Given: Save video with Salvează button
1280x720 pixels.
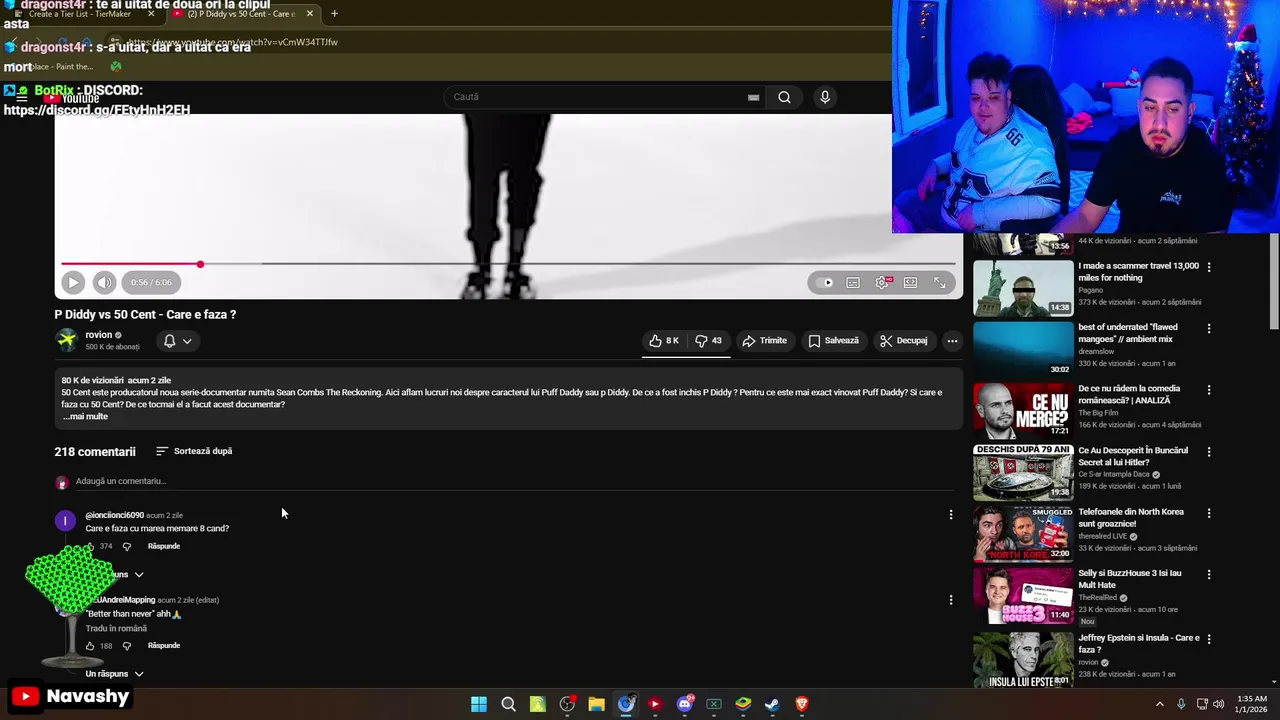Looking at the screenshot, I should [834, 341].
